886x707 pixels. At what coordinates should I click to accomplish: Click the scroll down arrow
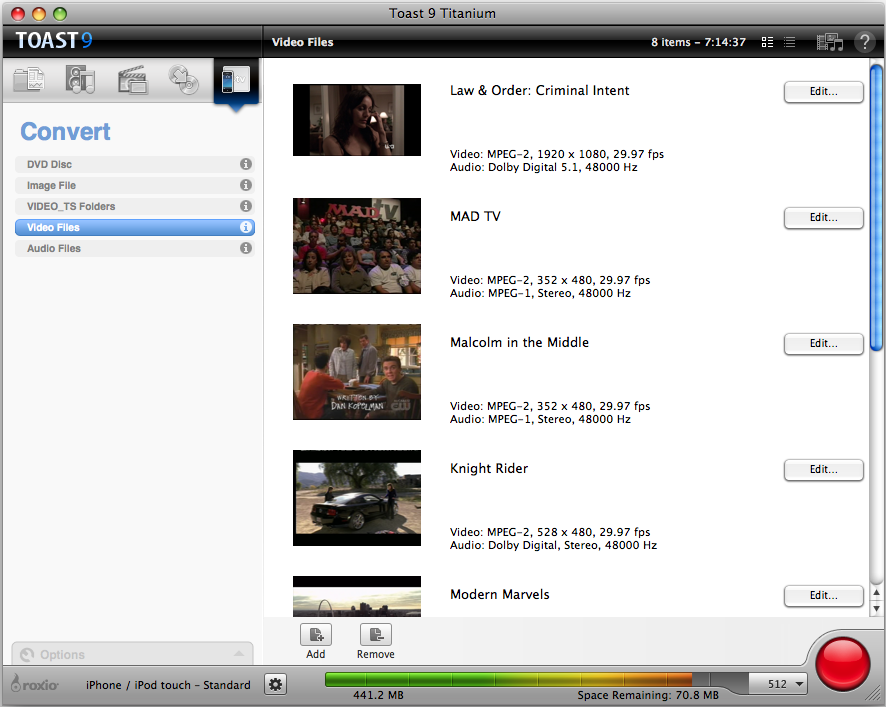coord(876,608)
